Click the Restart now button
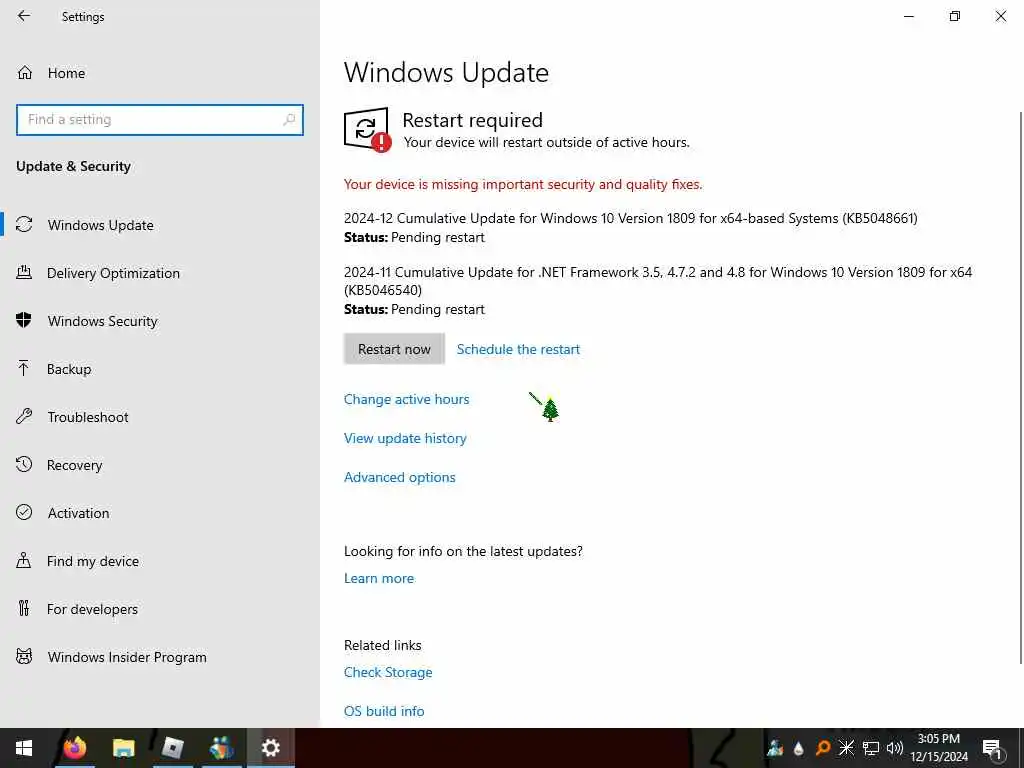 click(394, 349)
